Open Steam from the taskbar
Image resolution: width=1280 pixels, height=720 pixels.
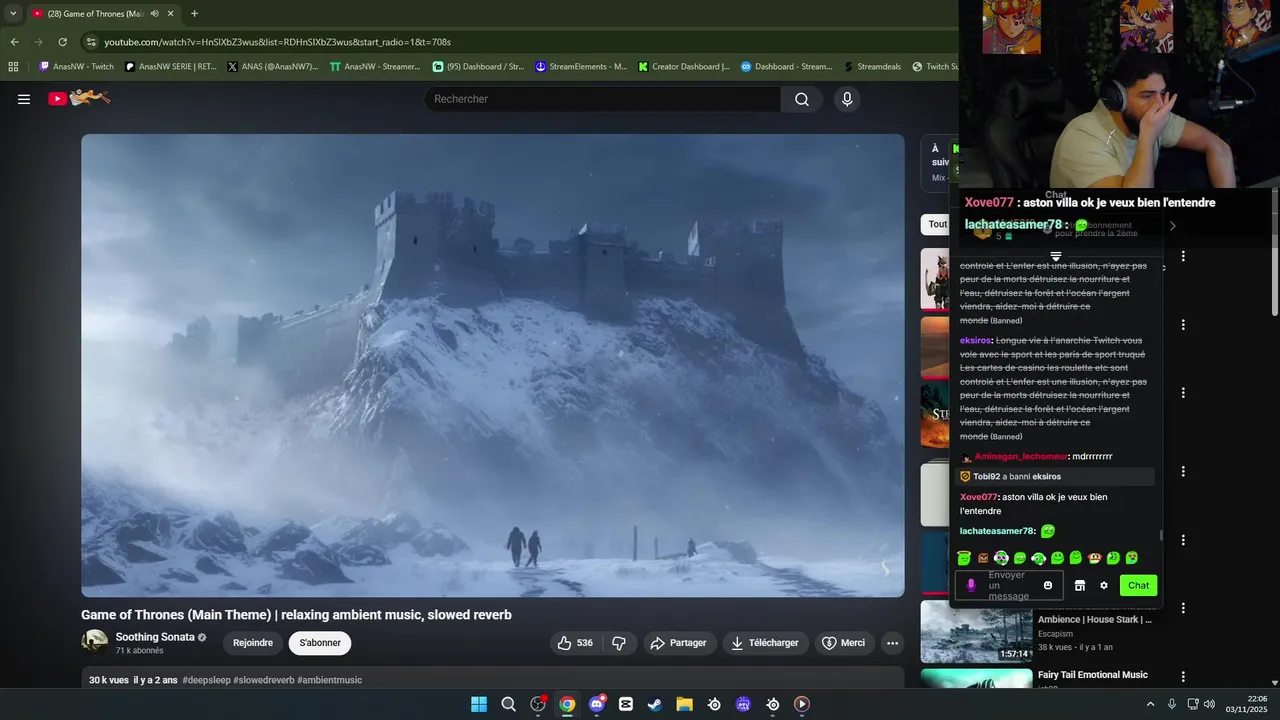(x=655, y=704)
